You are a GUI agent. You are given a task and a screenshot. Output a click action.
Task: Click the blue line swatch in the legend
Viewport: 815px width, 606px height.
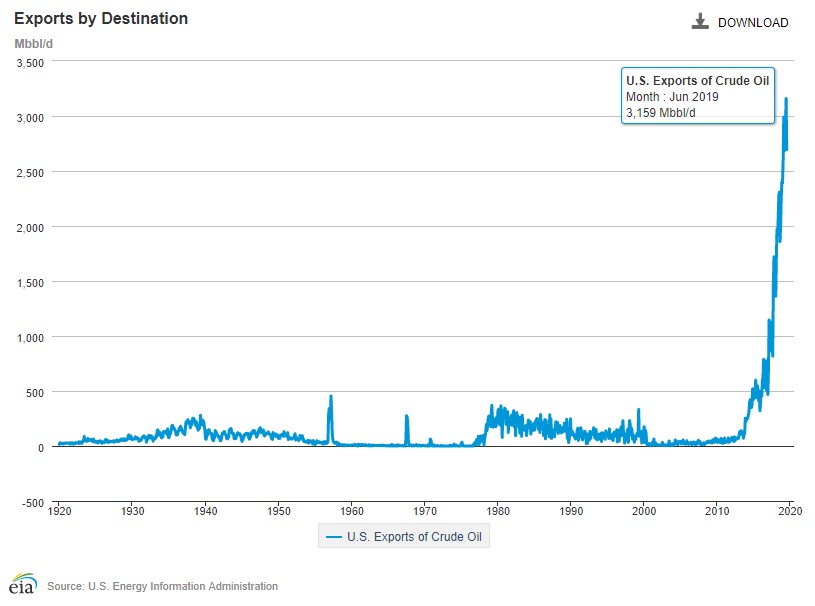tap(334, 537)
